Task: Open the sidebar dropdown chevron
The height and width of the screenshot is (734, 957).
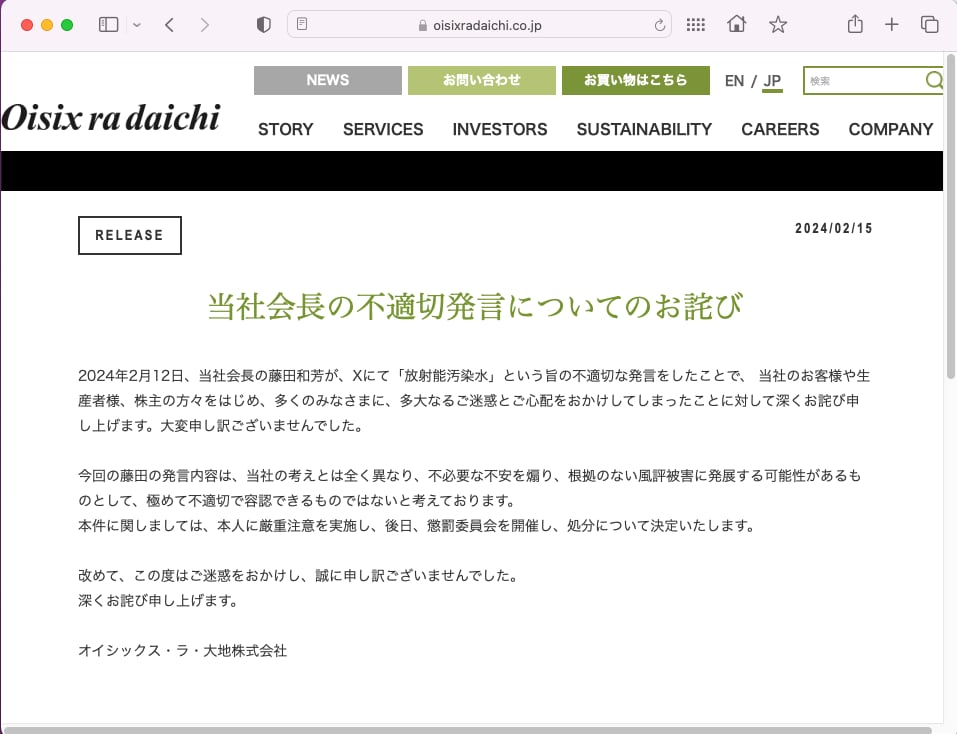Action: [137, 25]
